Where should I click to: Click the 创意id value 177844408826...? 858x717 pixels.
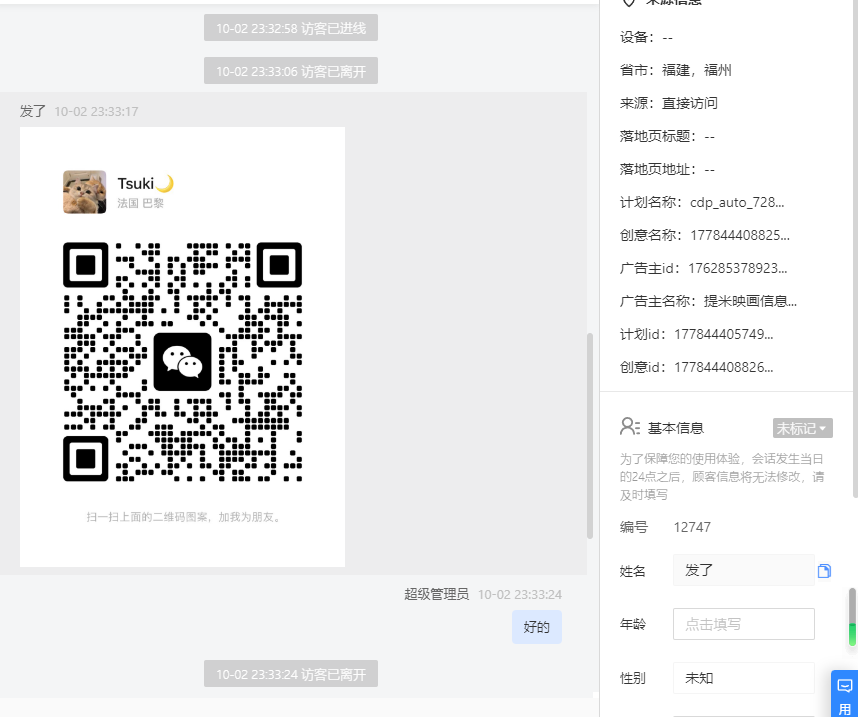pyautogui.click(x=723, y=367)
